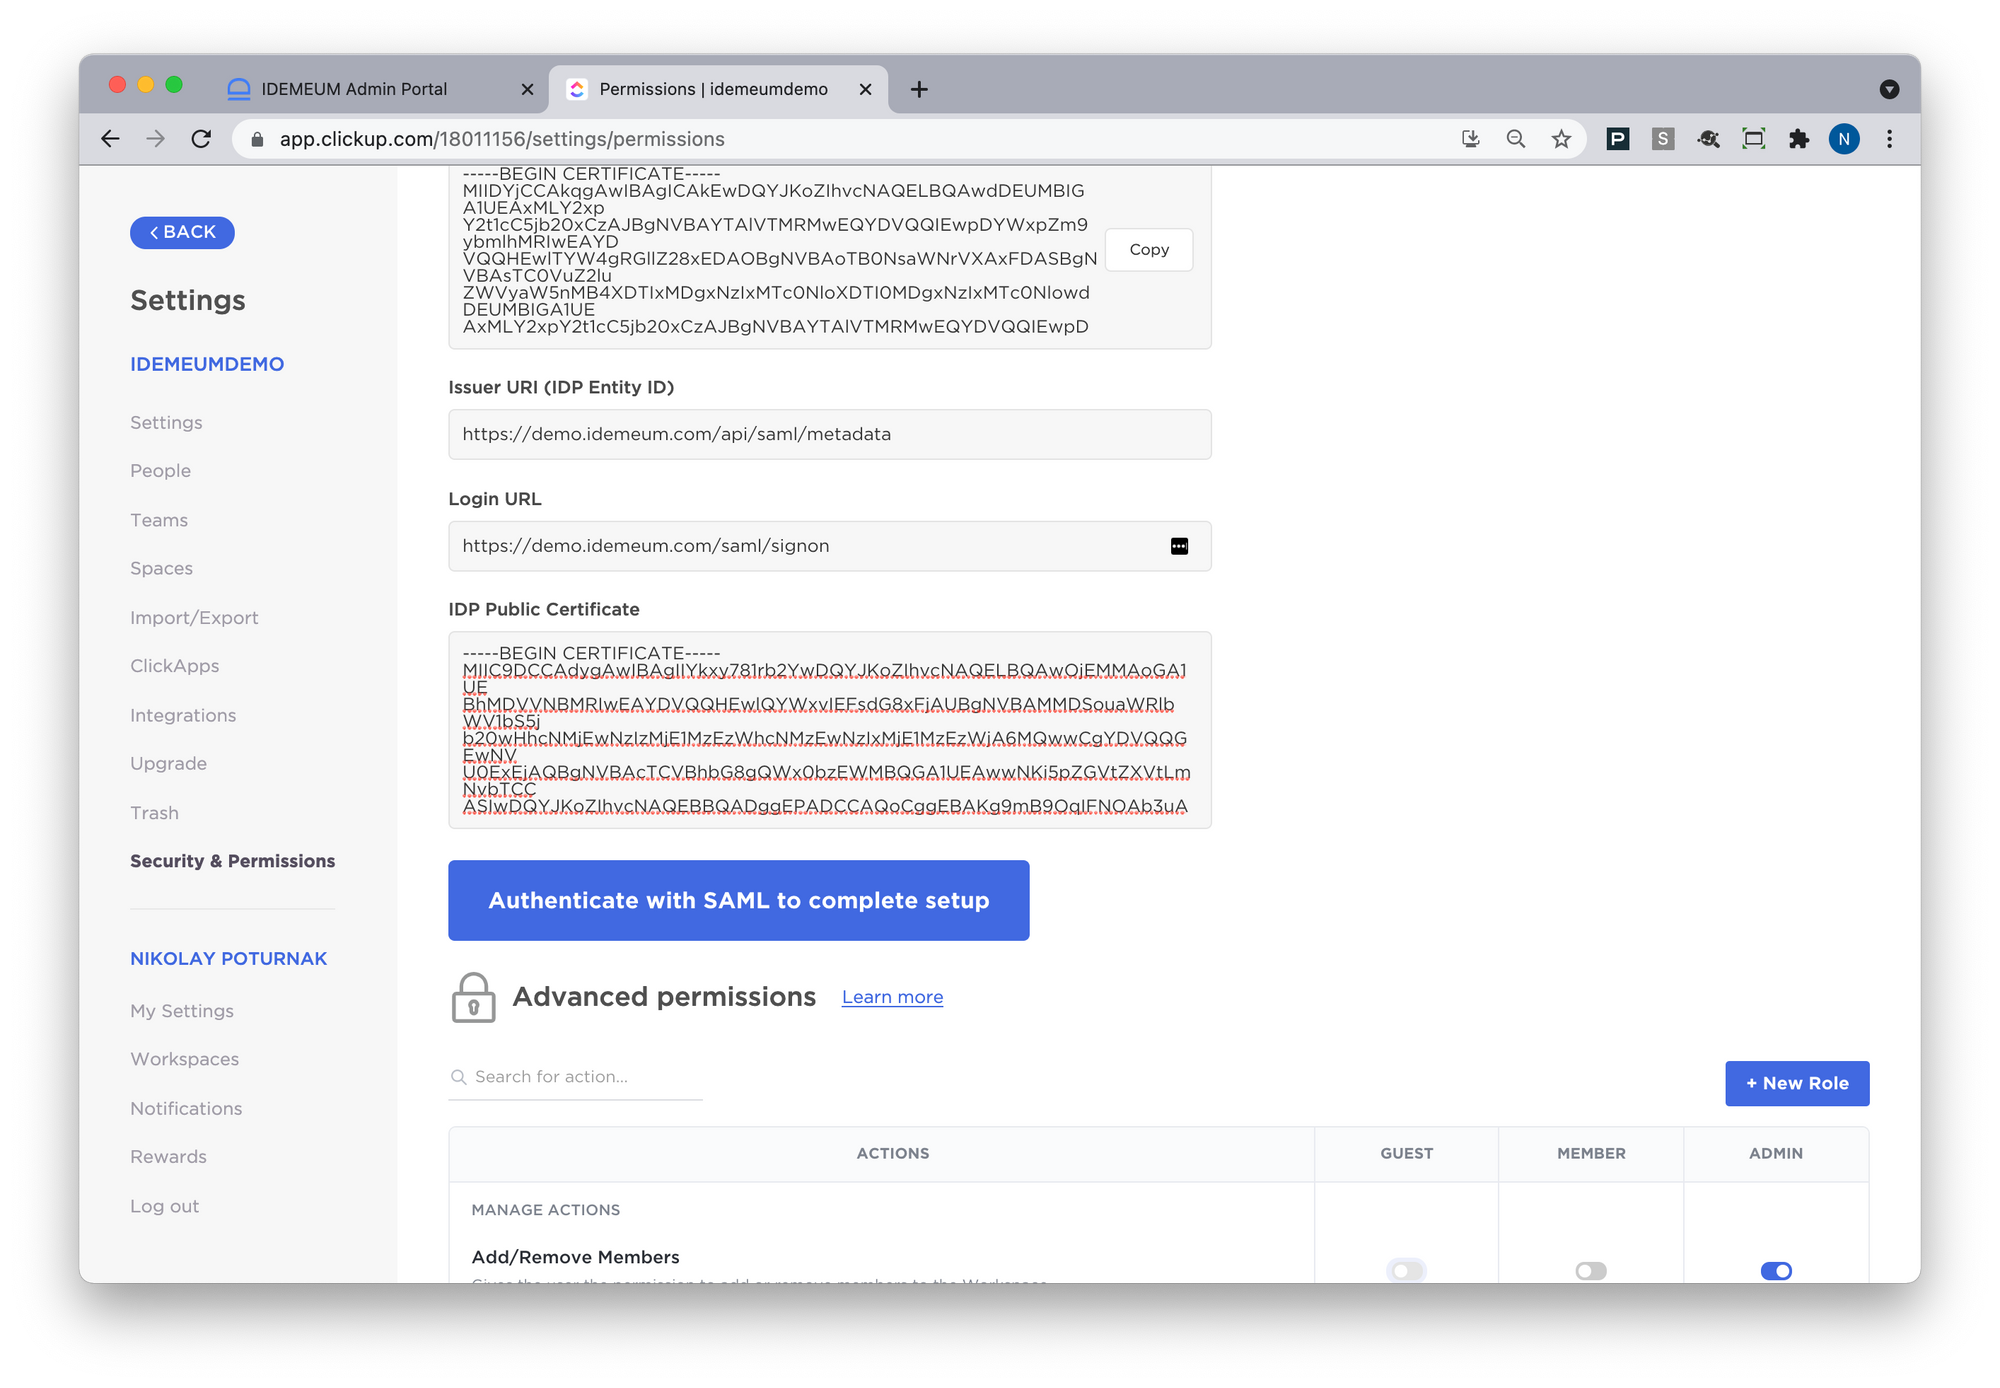Click the install app icon in the address bar

point(1470,139)
